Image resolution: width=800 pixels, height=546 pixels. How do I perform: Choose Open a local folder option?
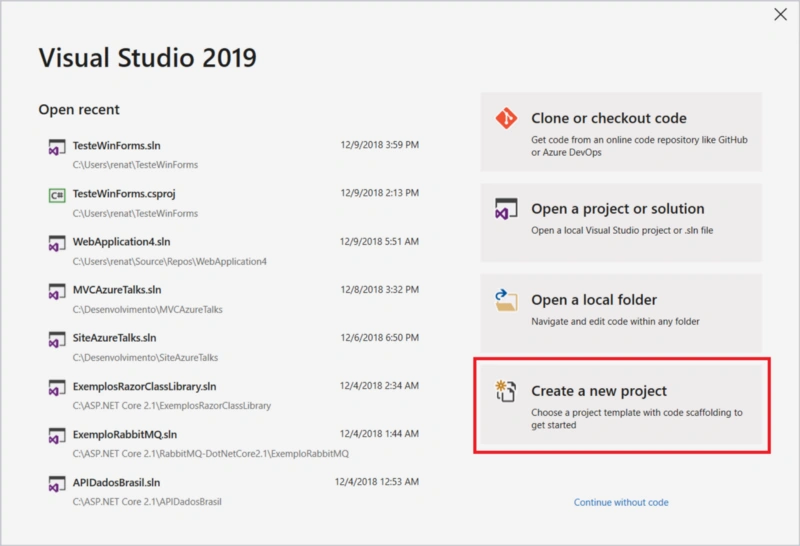click(x=621, y=313)
